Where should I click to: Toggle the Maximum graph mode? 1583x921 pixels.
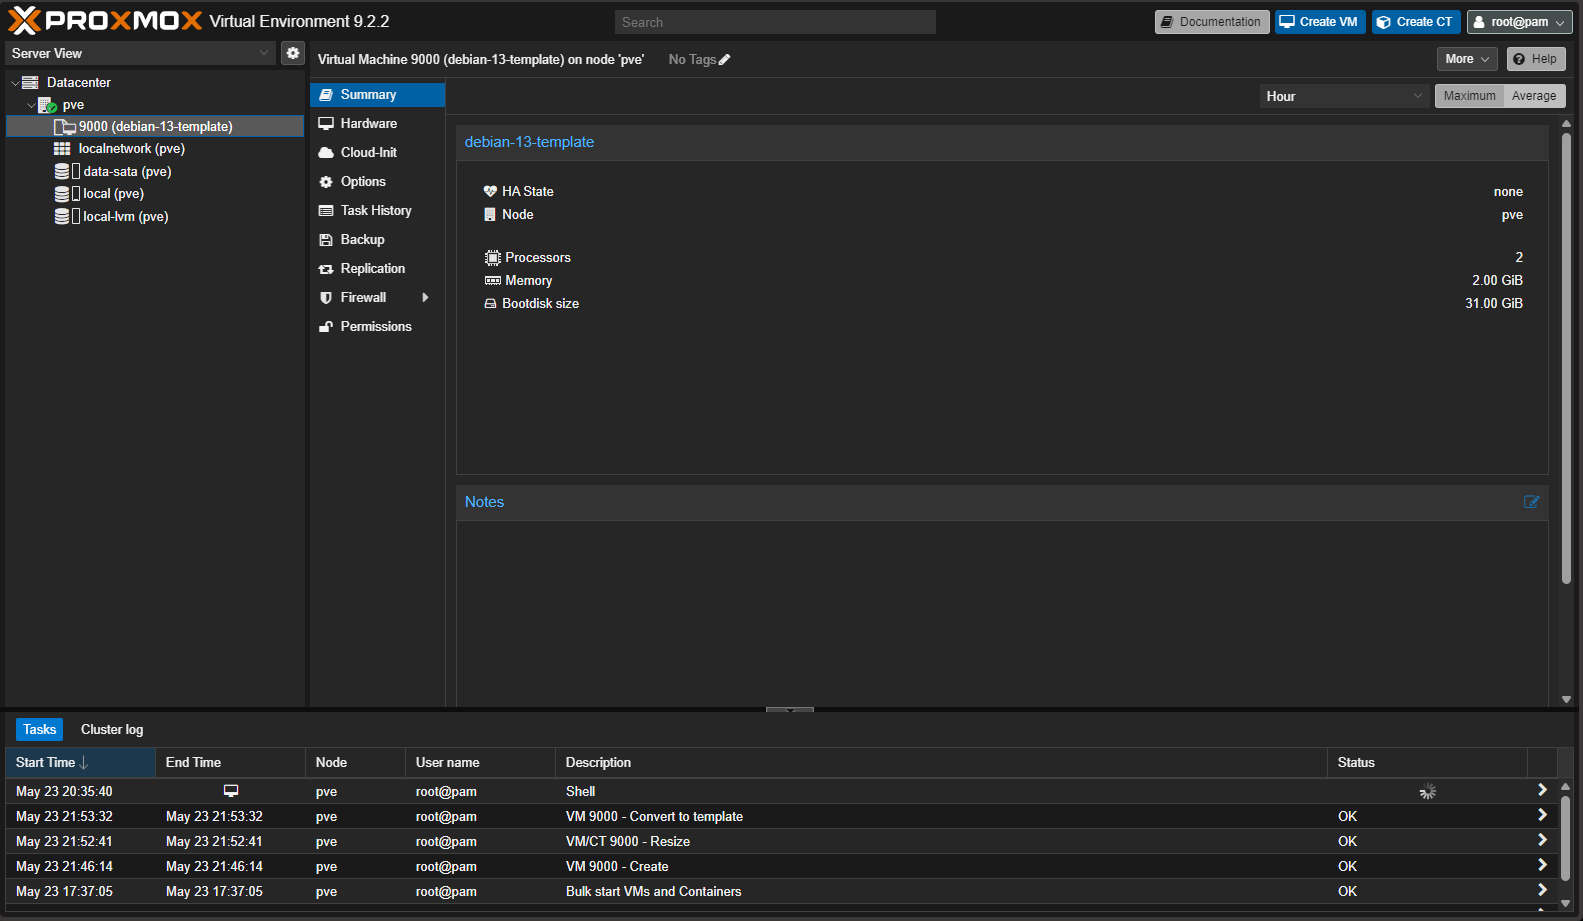(x=1469, y=96)
